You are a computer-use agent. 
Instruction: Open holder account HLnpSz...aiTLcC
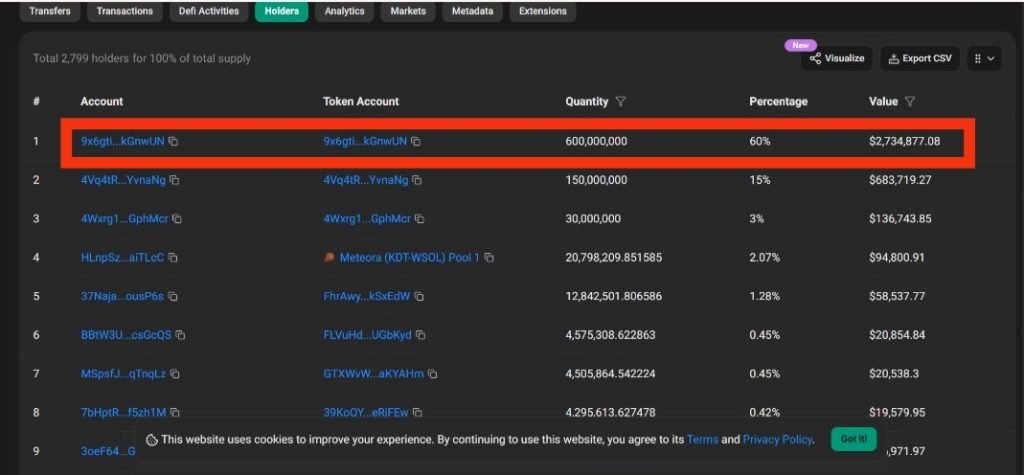pos(122,258)
